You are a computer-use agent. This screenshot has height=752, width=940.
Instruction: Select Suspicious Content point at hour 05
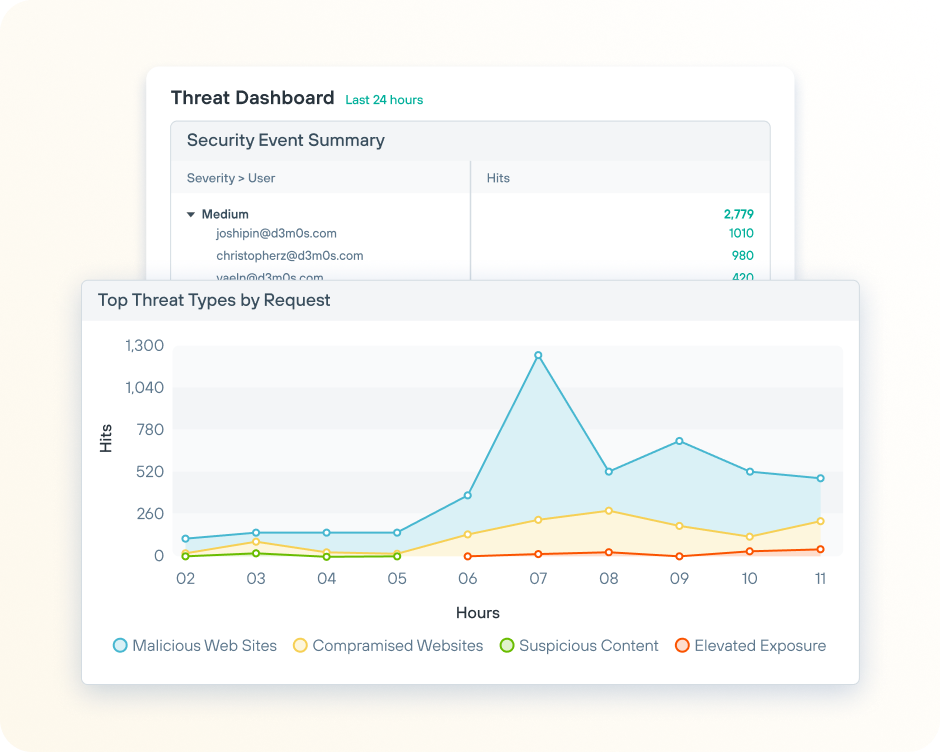[397, 557]
